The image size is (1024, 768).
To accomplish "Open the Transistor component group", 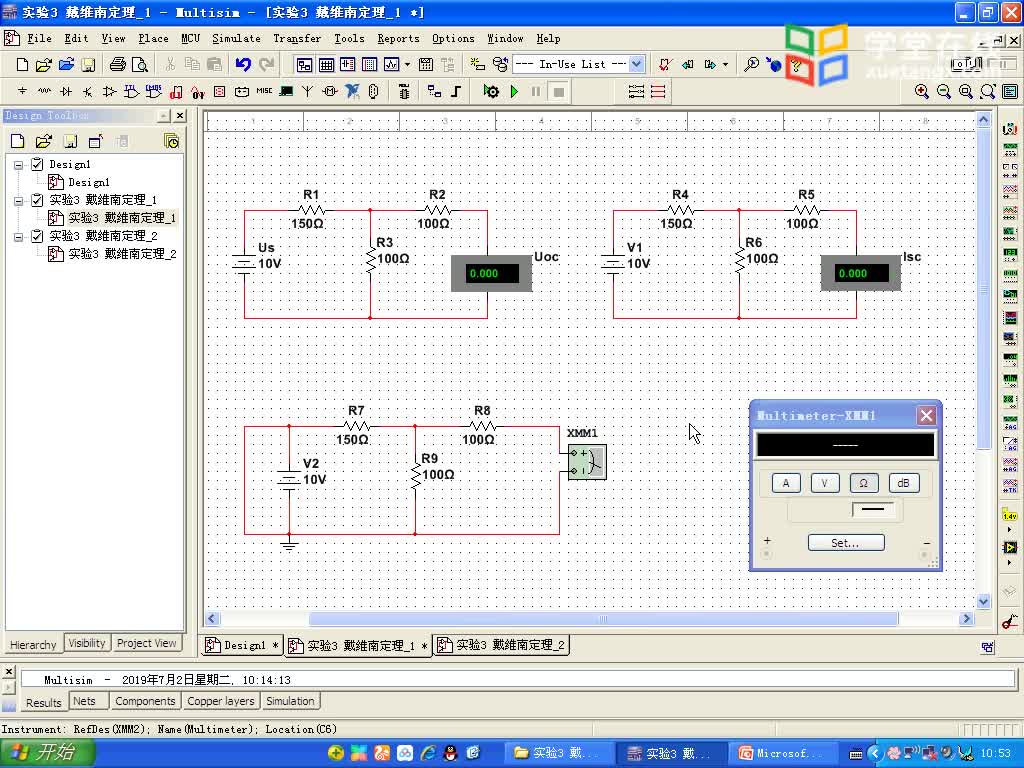I will (x=88, y=91).
